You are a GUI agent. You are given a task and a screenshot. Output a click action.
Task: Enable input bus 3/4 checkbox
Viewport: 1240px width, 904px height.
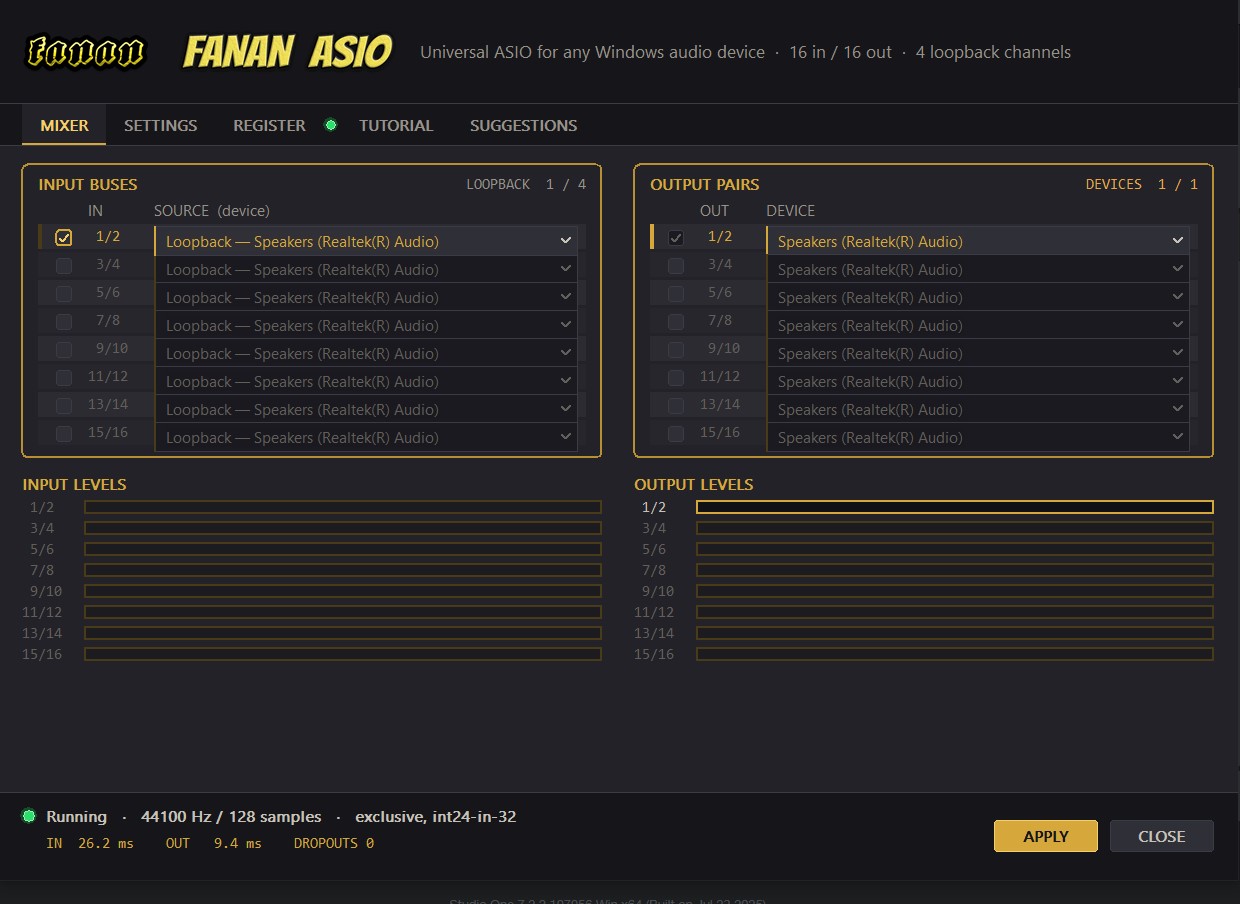[x=64, y=266]
